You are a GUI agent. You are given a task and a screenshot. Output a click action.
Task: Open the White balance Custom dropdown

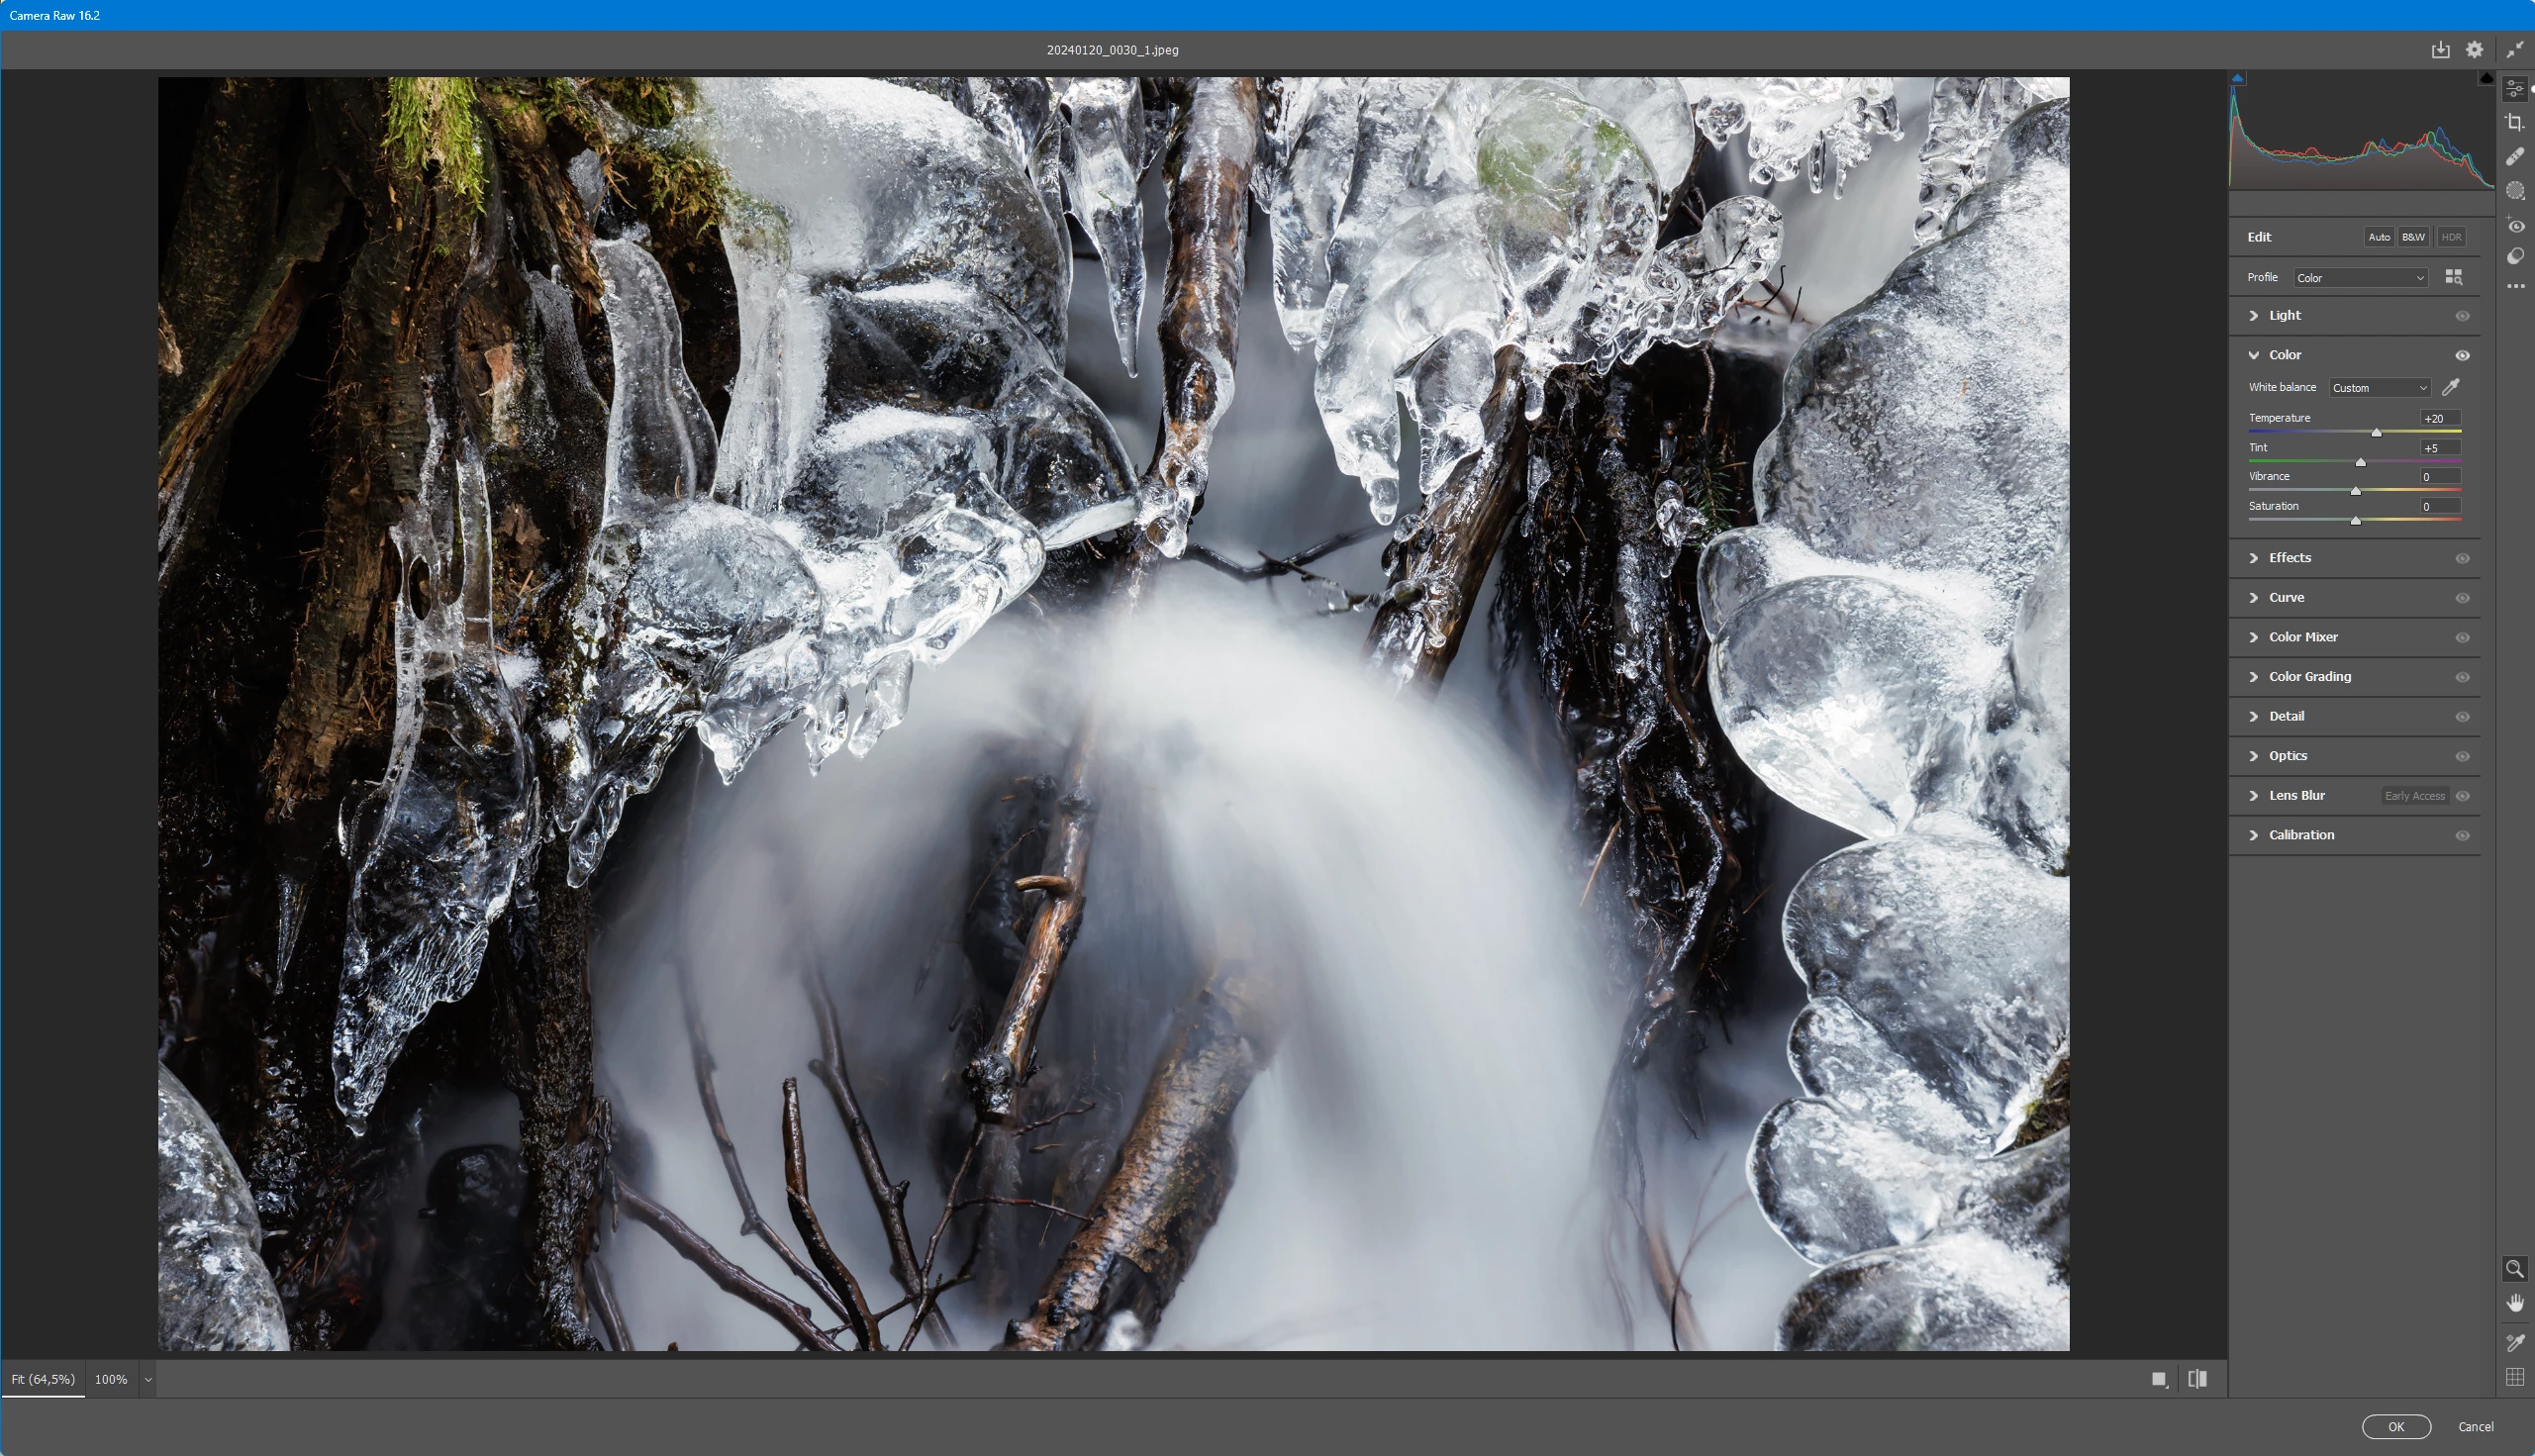click(2379, 388)
